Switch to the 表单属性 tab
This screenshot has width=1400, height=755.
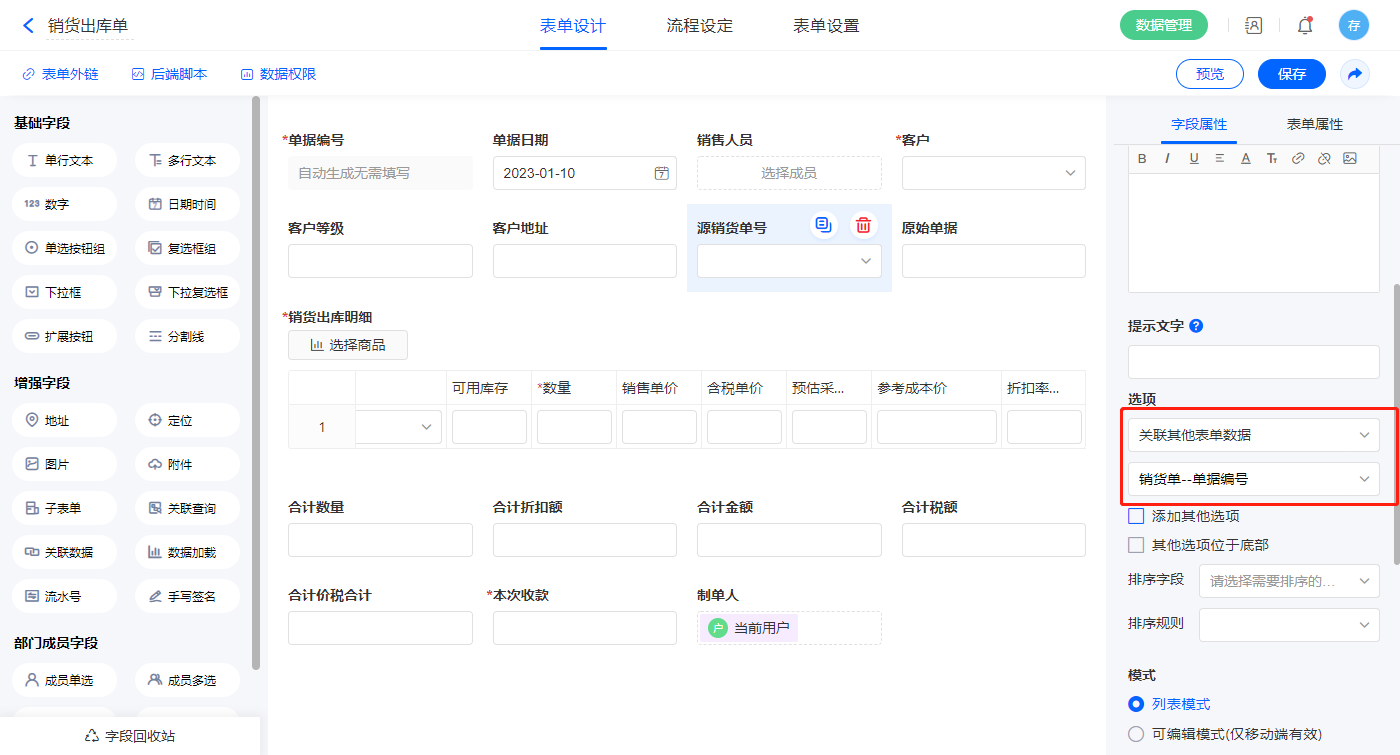(x=1314, y=124)
